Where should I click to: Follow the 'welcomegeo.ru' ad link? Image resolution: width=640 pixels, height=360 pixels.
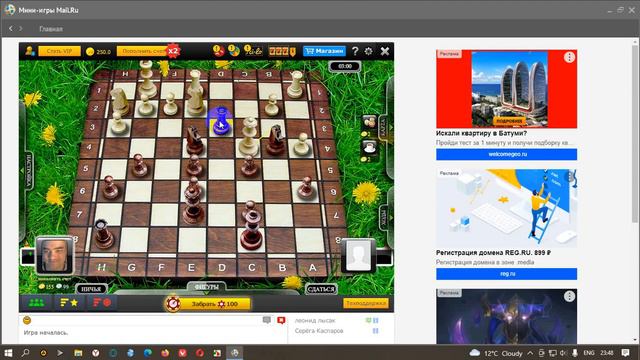click(507, 154)
